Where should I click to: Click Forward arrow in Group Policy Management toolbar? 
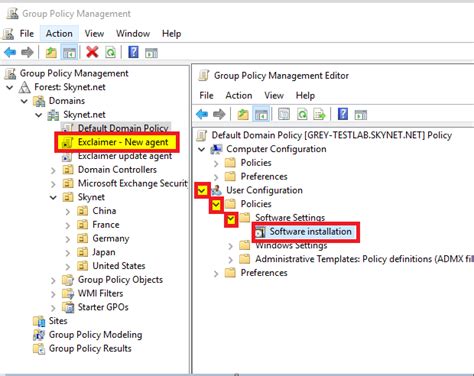pos(27,52)
